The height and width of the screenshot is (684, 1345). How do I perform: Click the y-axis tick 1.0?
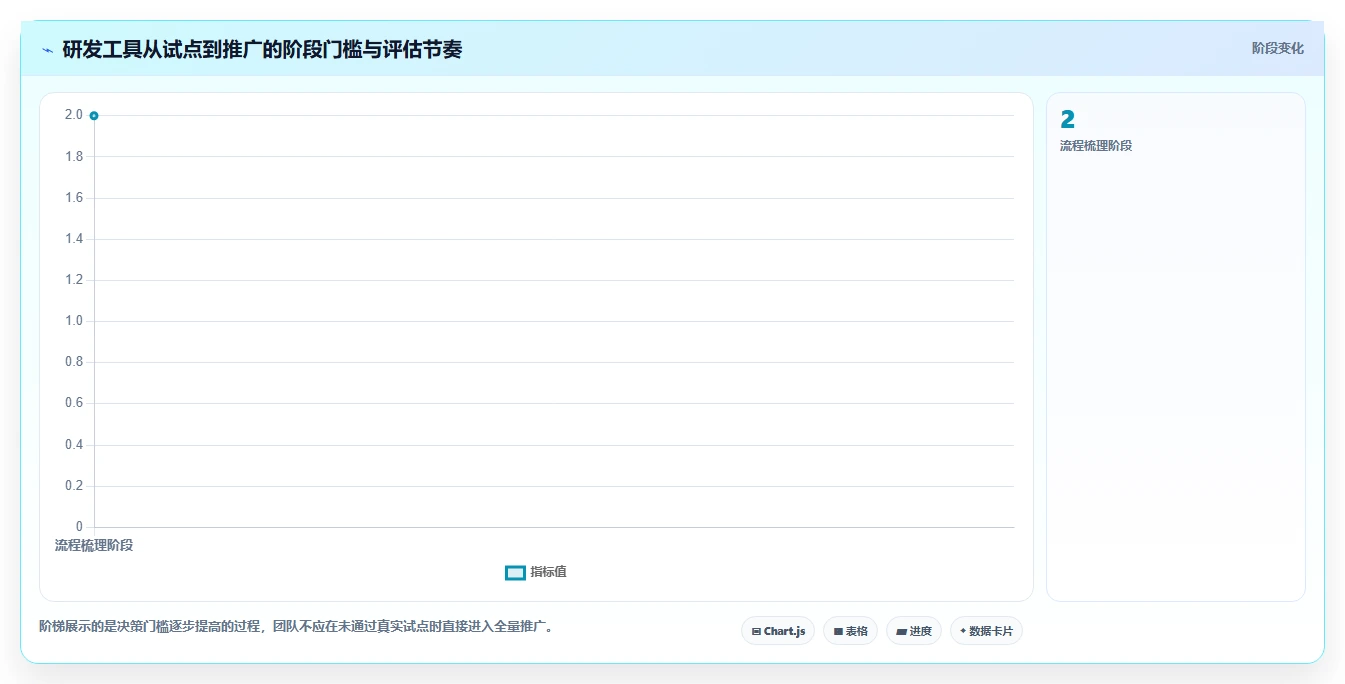tap(74, 321)
